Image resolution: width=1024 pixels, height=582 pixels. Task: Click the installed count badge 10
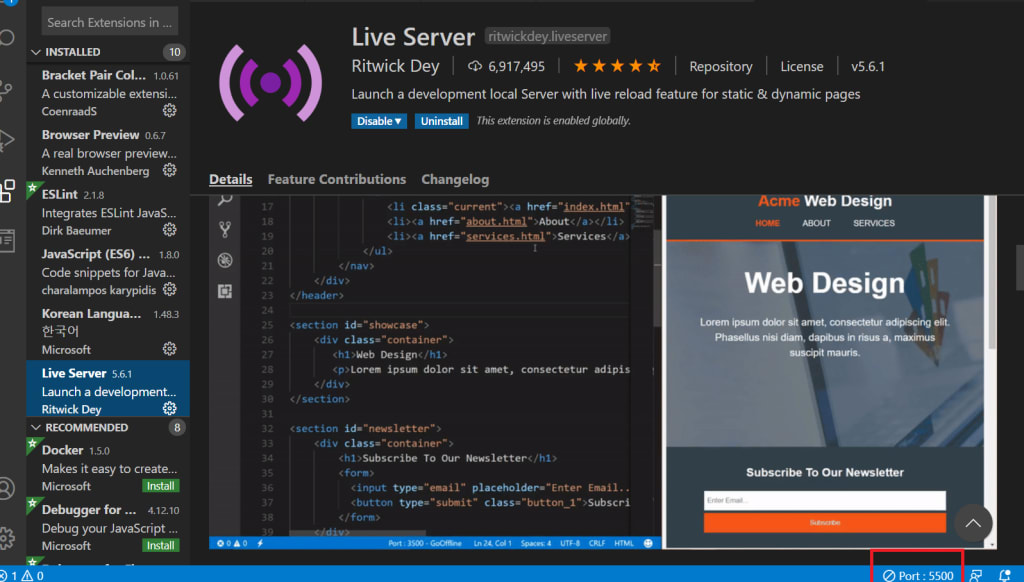(x=174, y=52)
